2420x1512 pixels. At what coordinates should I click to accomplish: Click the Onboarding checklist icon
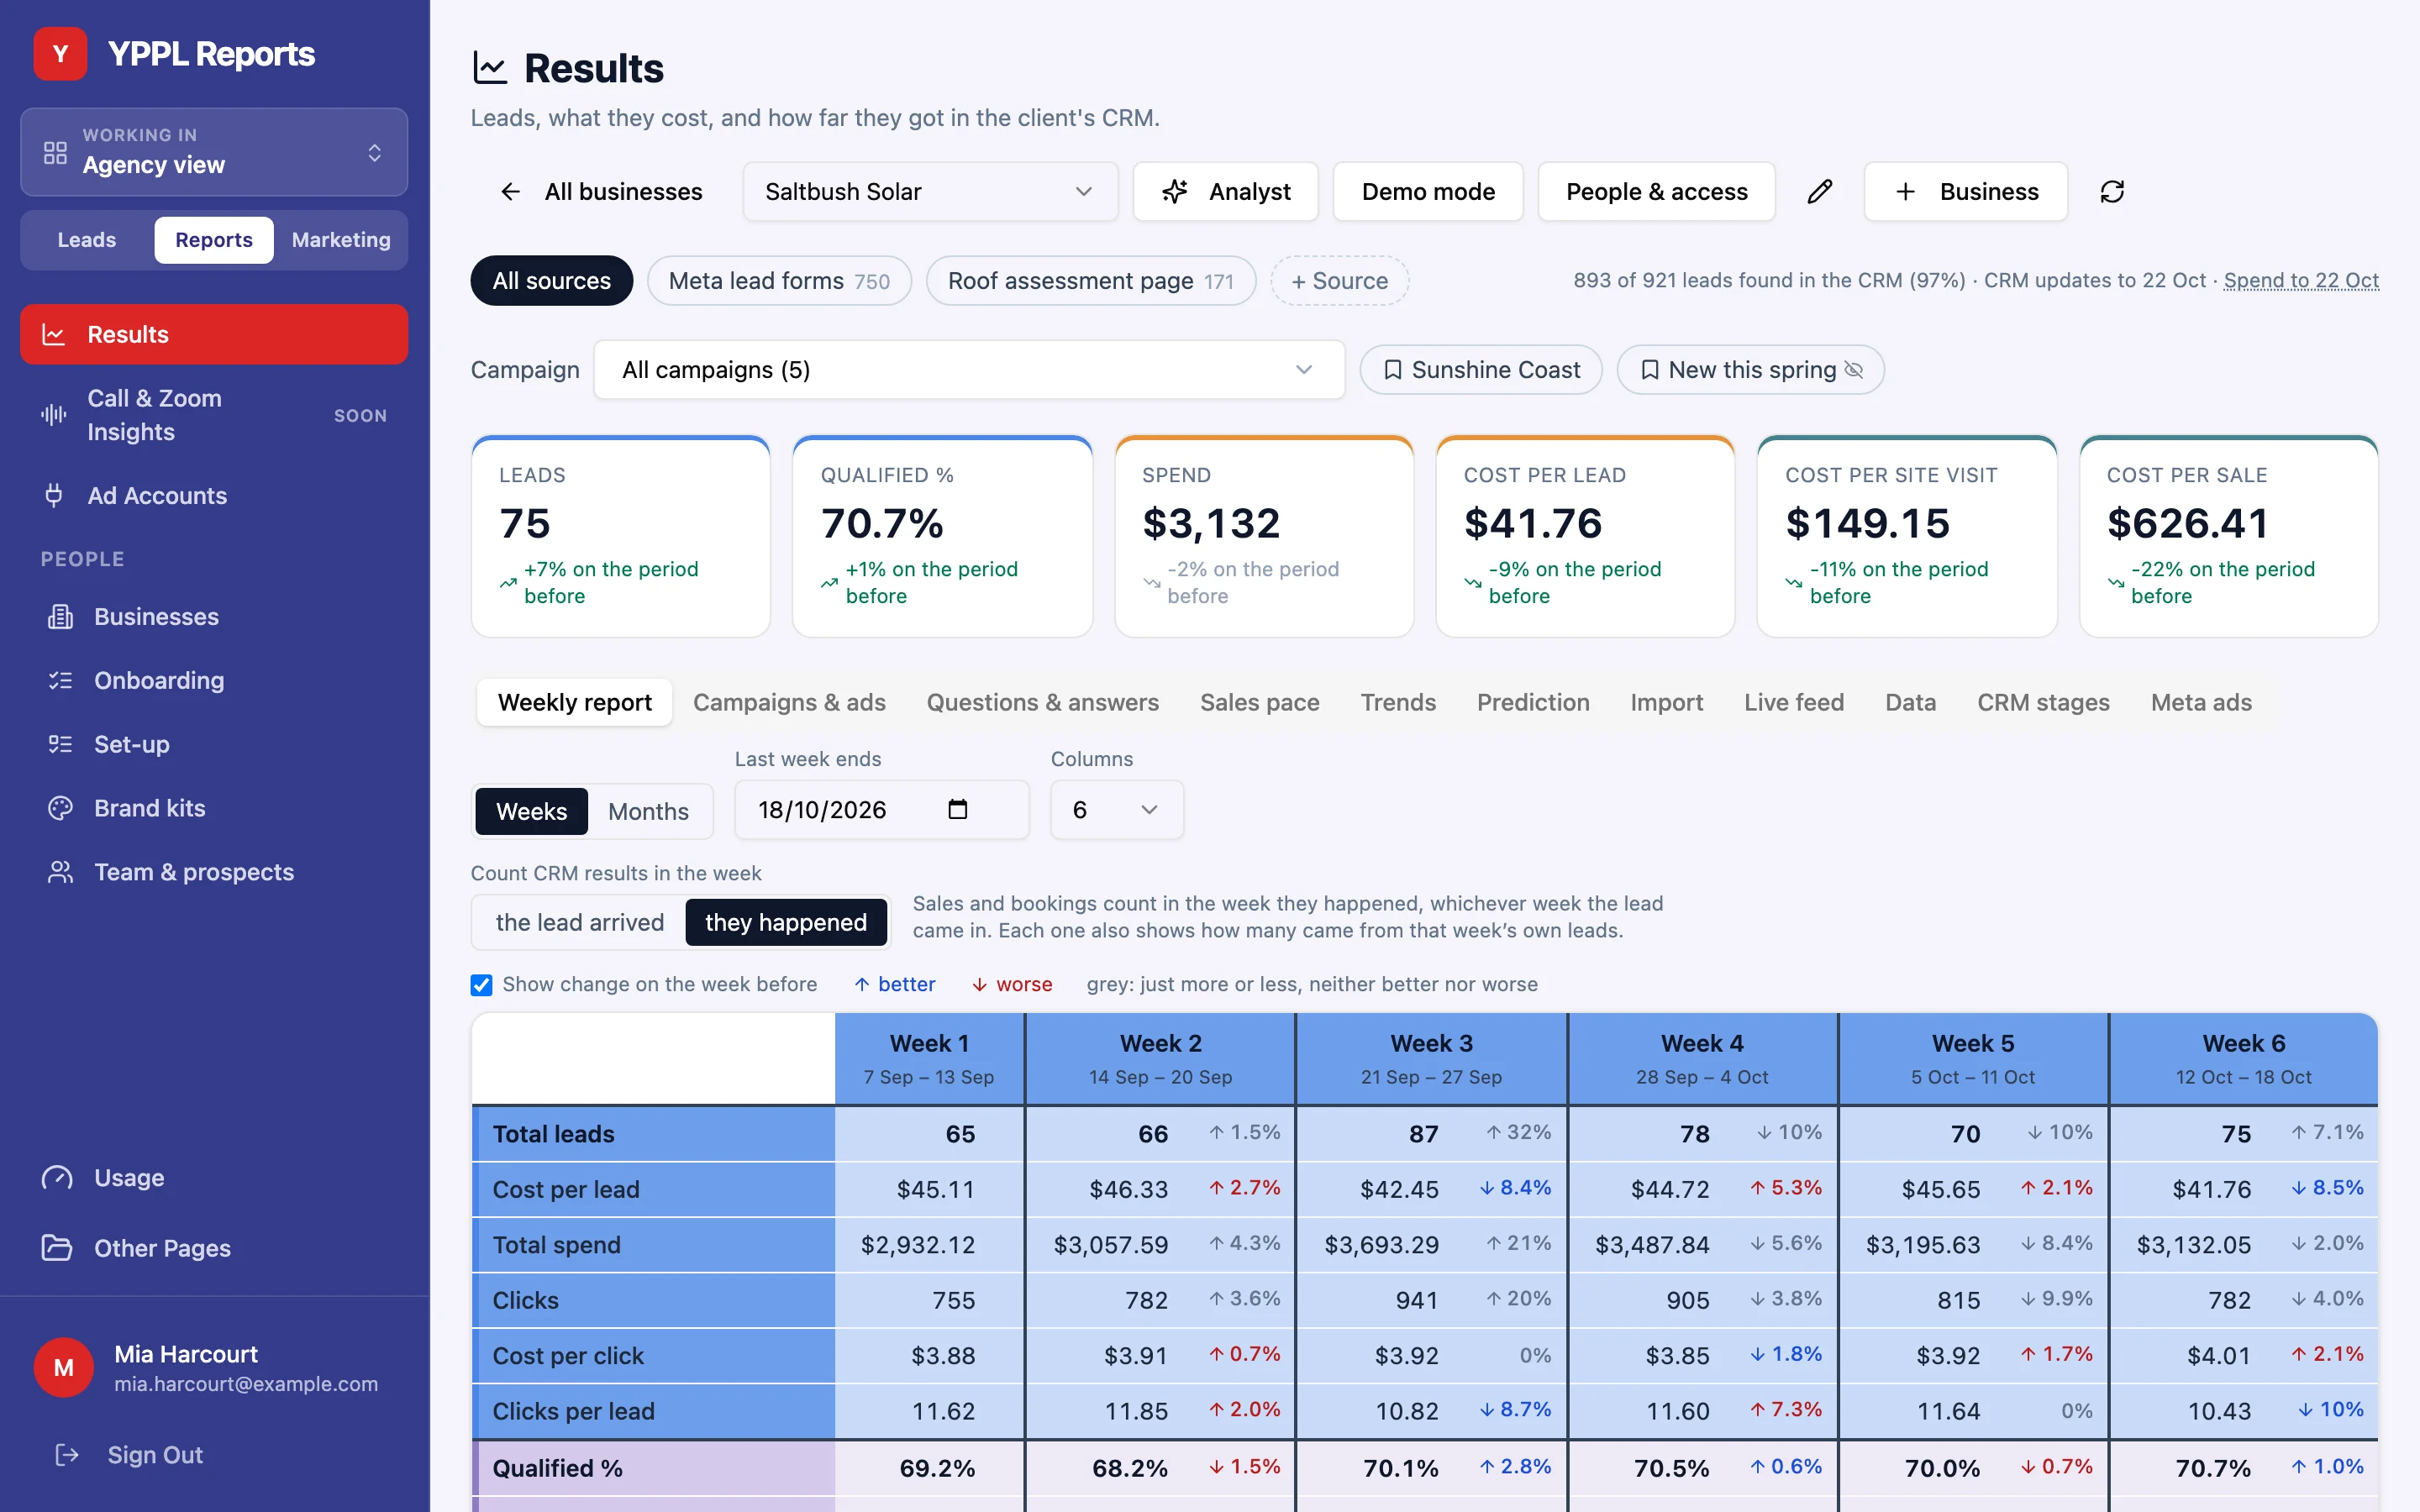coord(61,681)
